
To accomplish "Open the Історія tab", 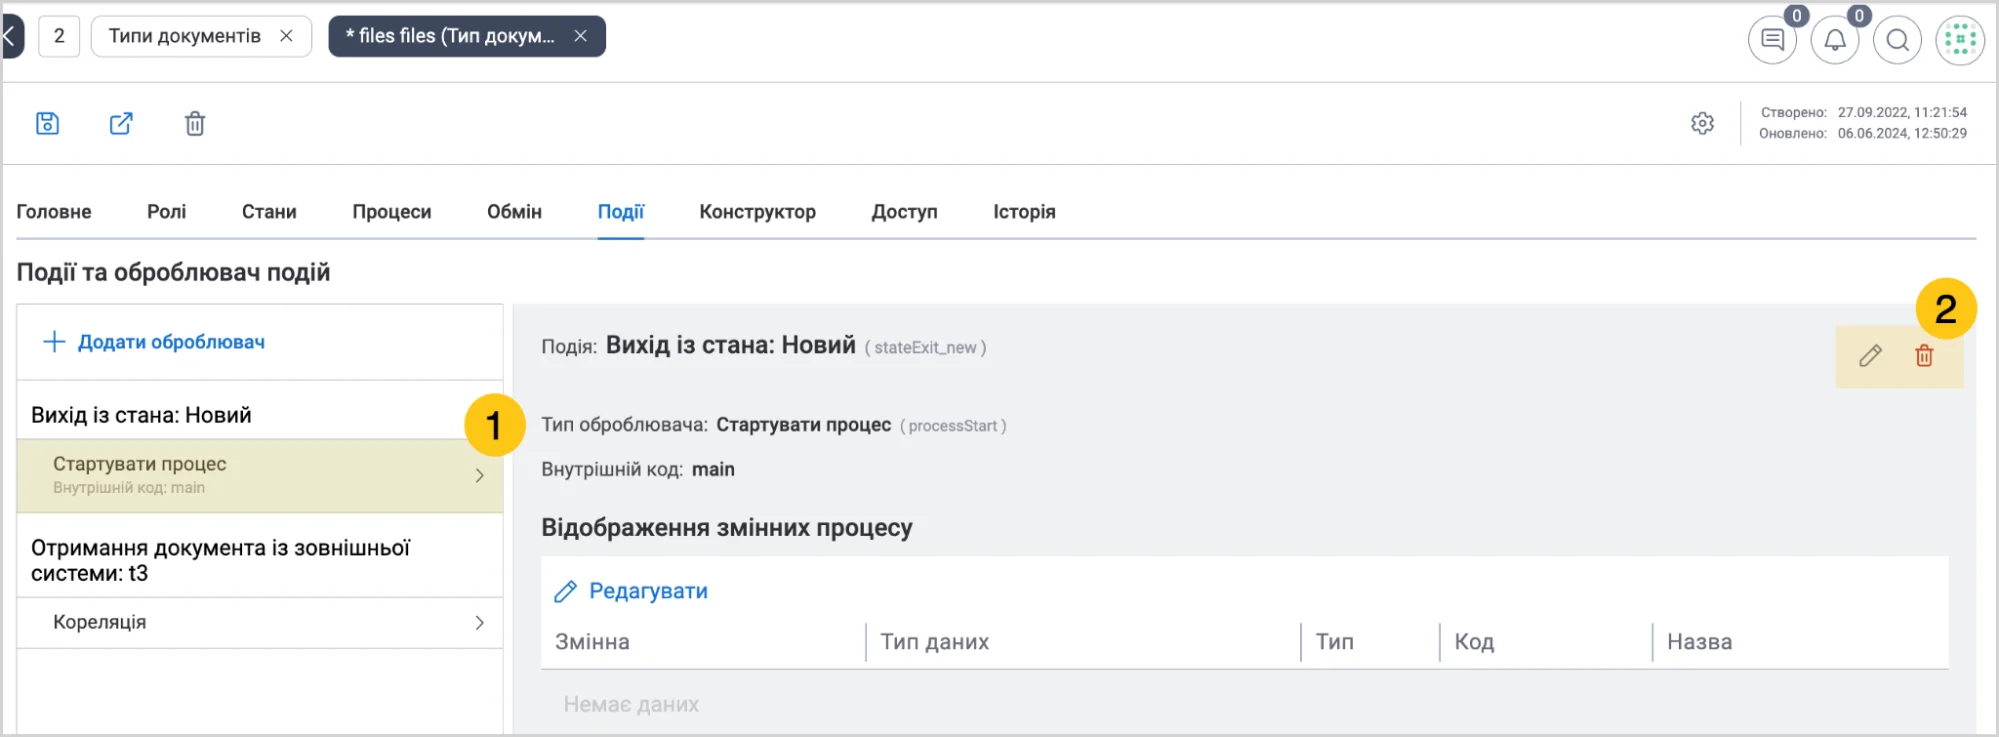I will point(1024,212).
